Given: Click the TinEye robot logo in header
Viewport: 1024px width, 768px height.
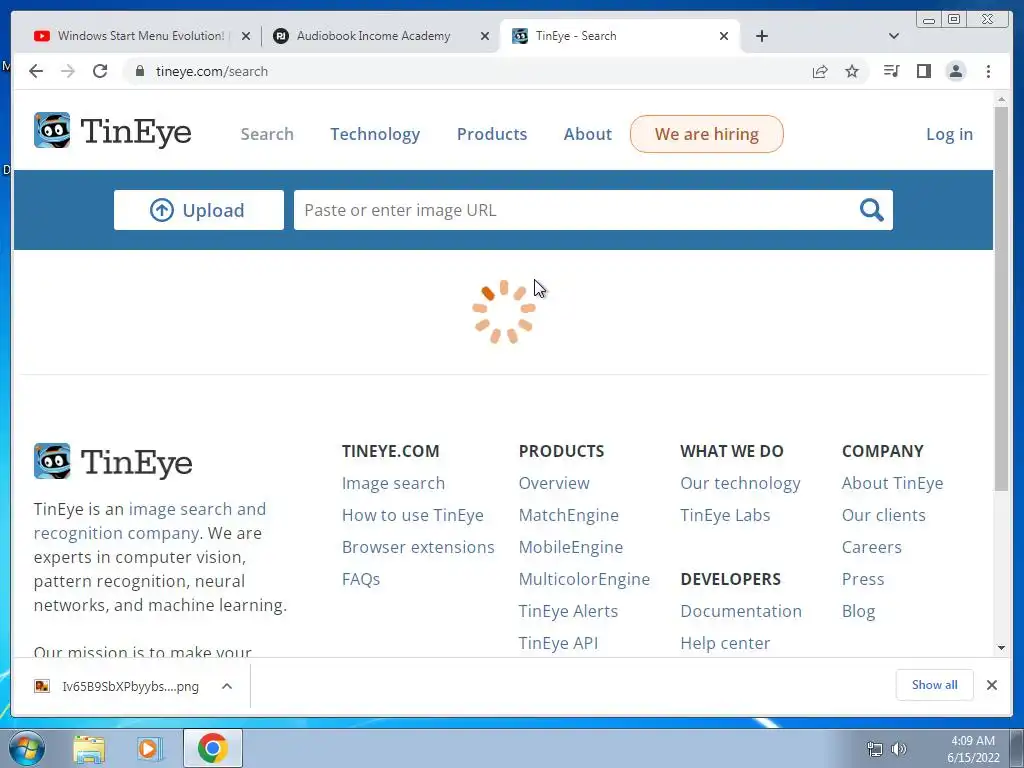Looking at the screenshot, I should [x=52, y=130].
